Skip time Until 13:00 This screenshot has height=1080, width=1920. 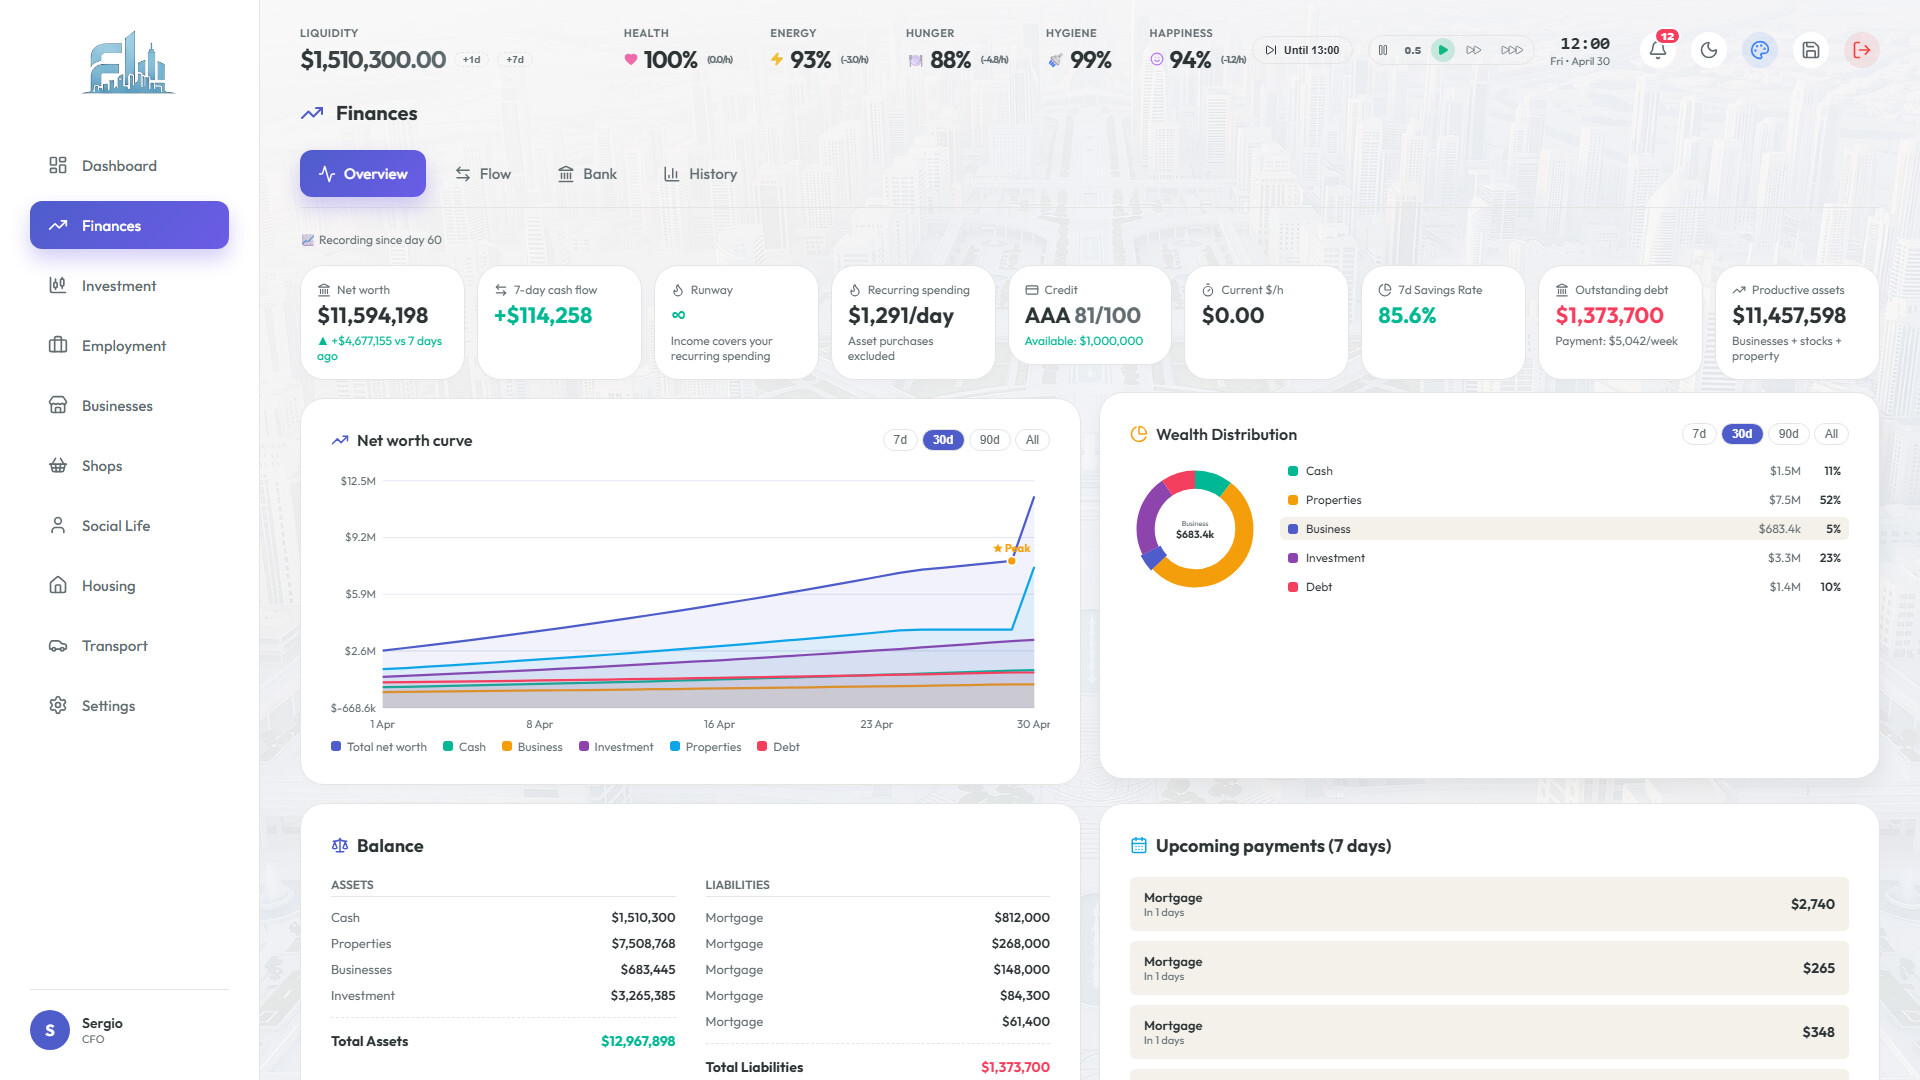point(1302,50)
